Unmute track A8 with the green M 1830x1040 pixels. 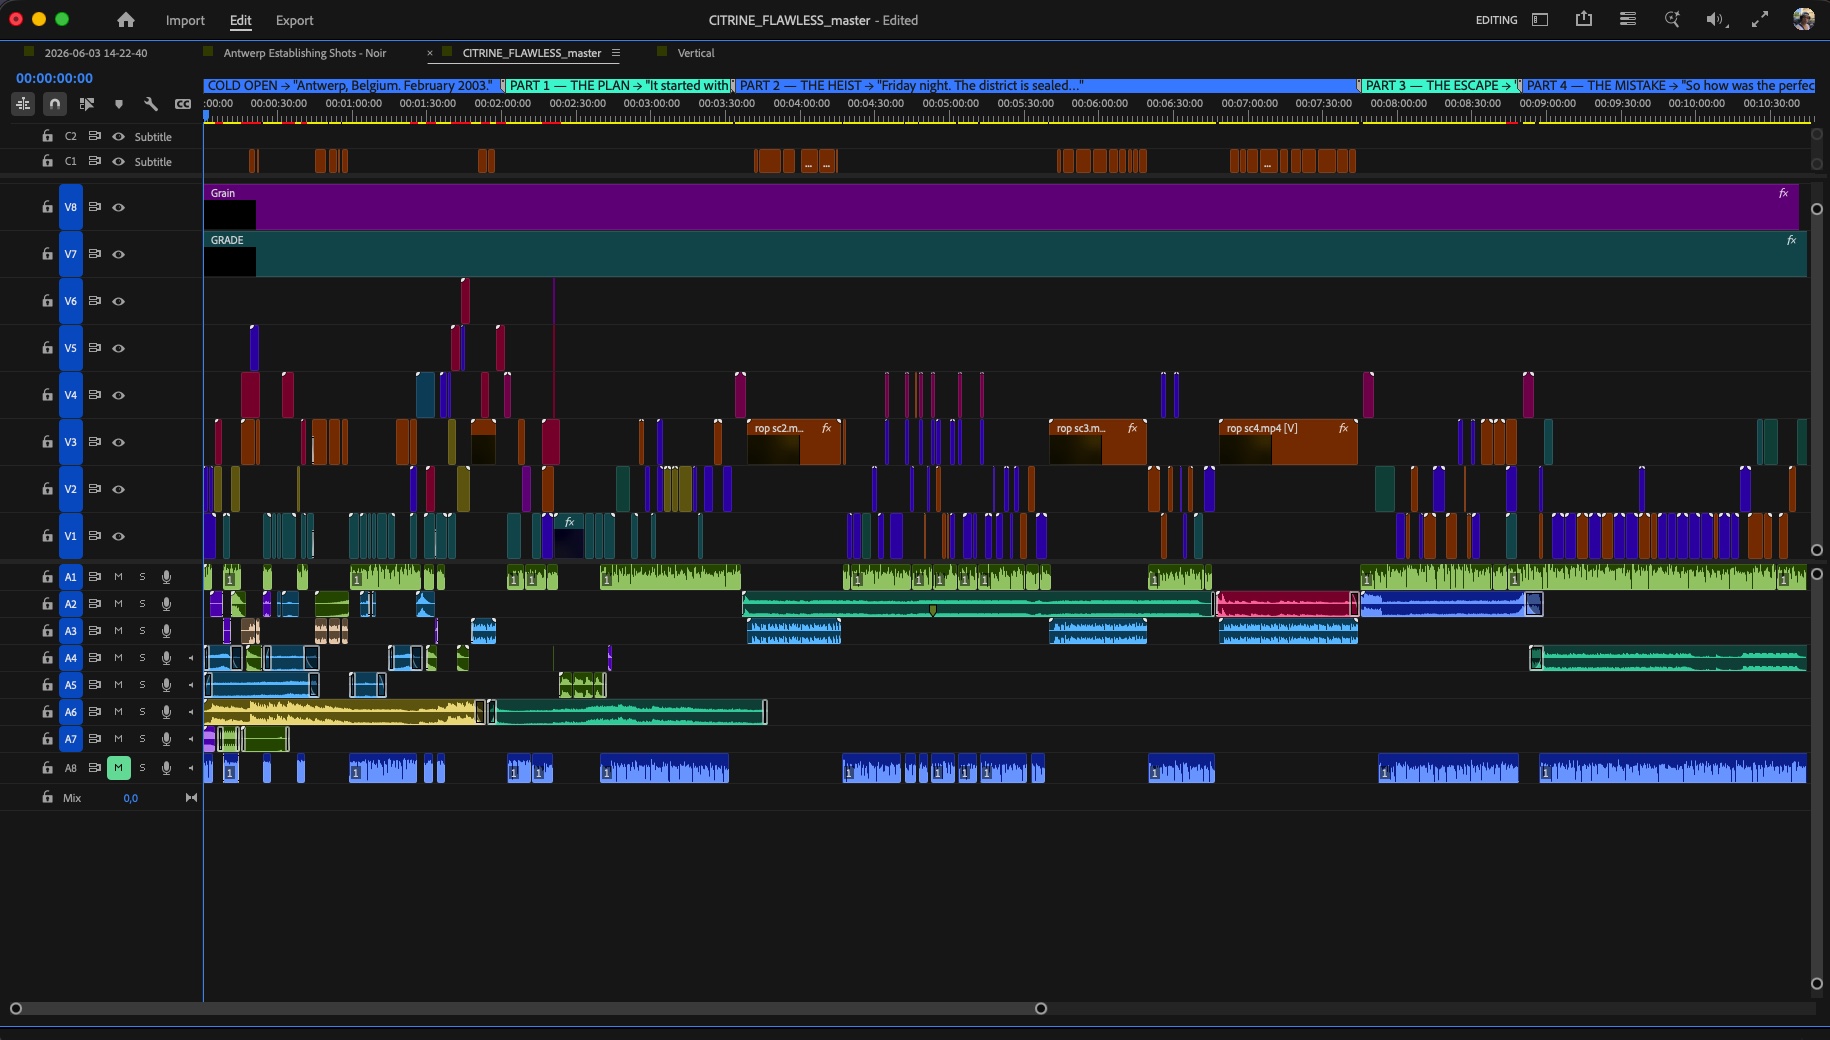119,768
